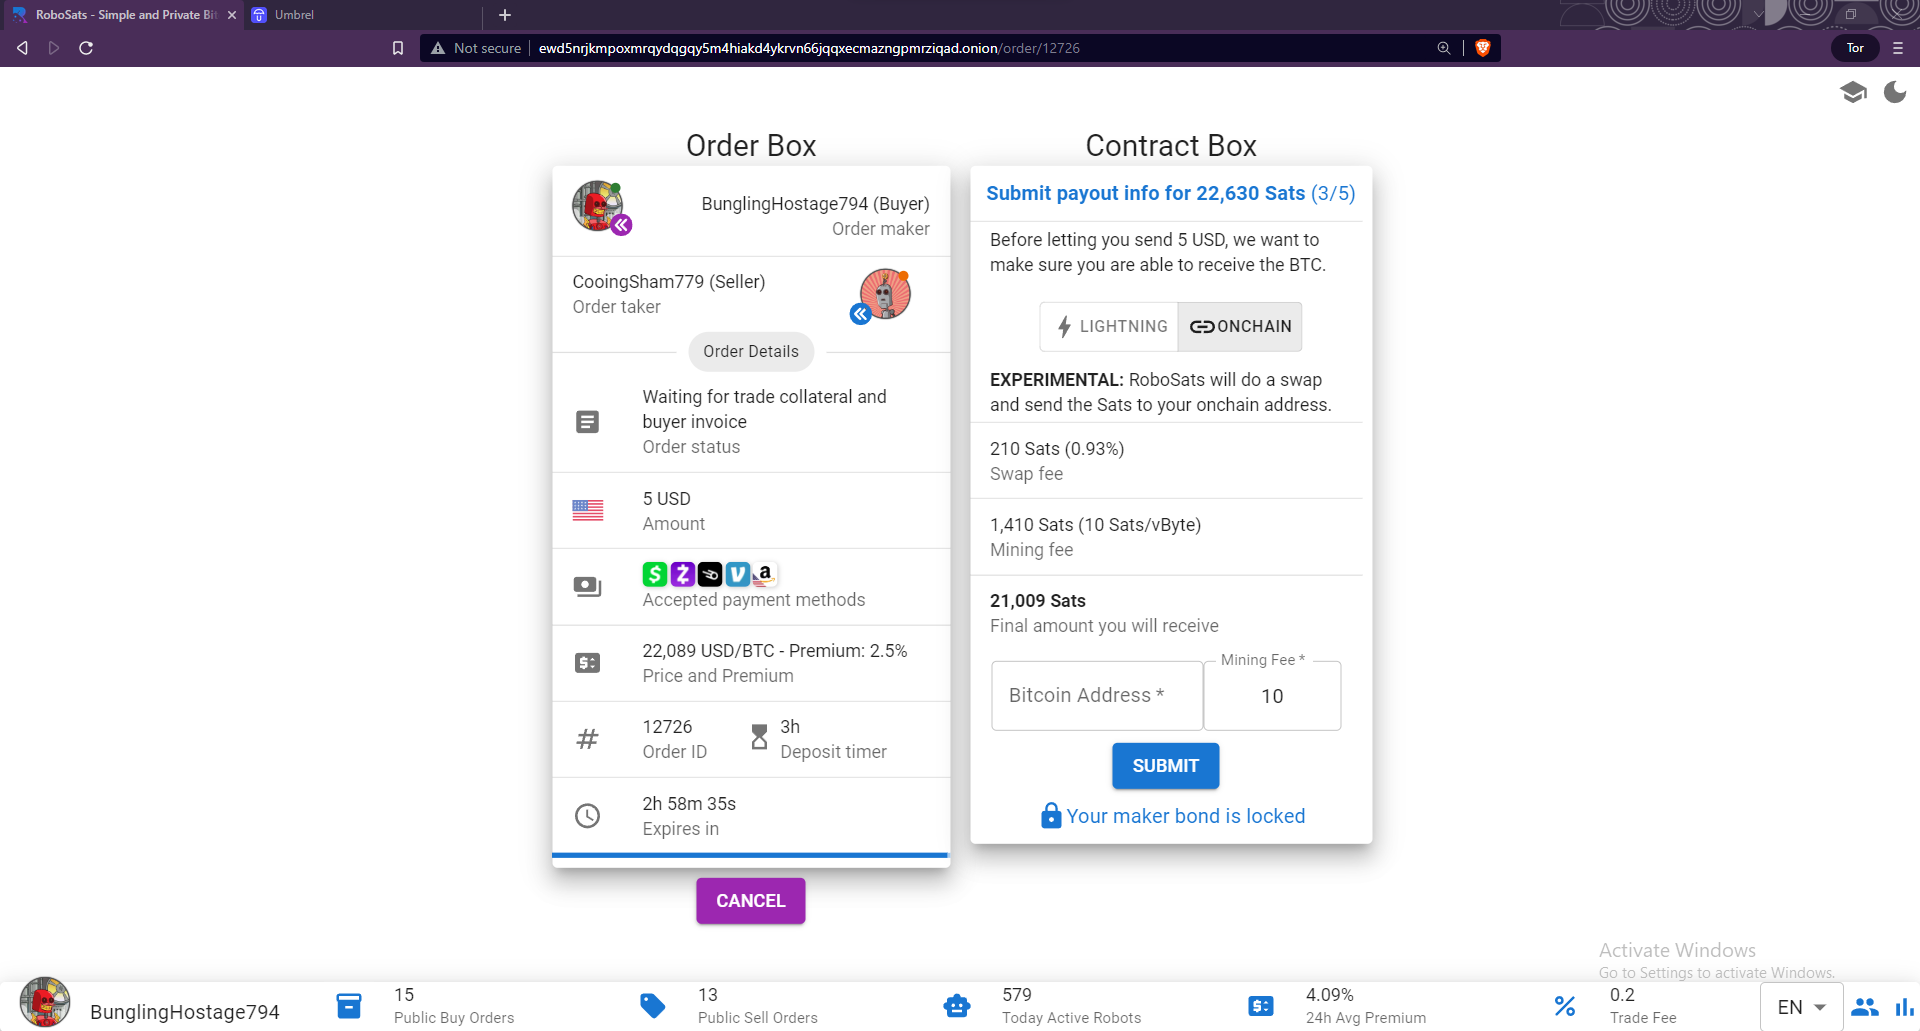
Task: Click the Brave Shields icon in address bar
Action: click(x=1483, y=48)
